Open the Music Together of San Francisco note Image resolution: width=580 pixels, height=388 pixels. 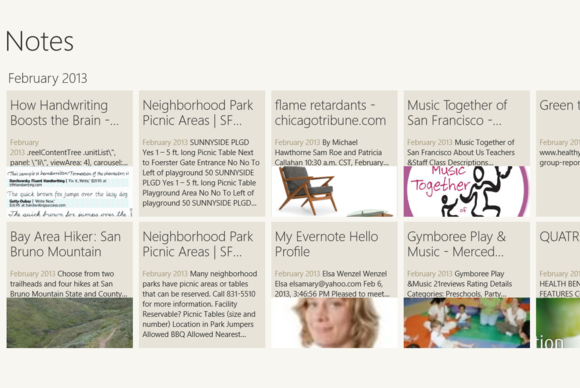(467, 153)
